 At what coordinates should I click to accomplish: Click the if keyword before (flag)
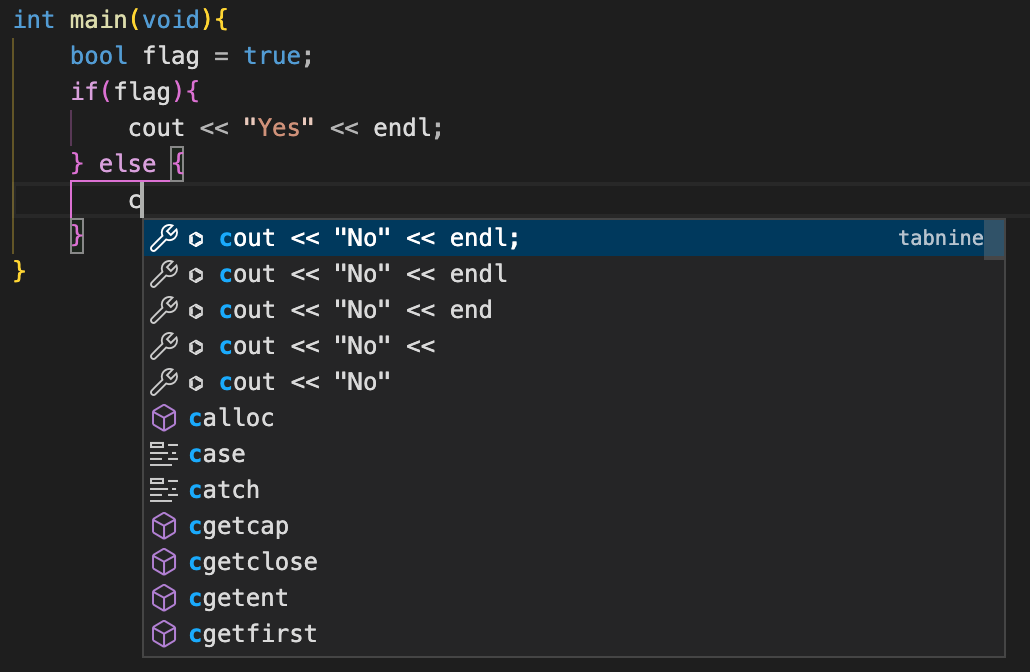[84, 91]
